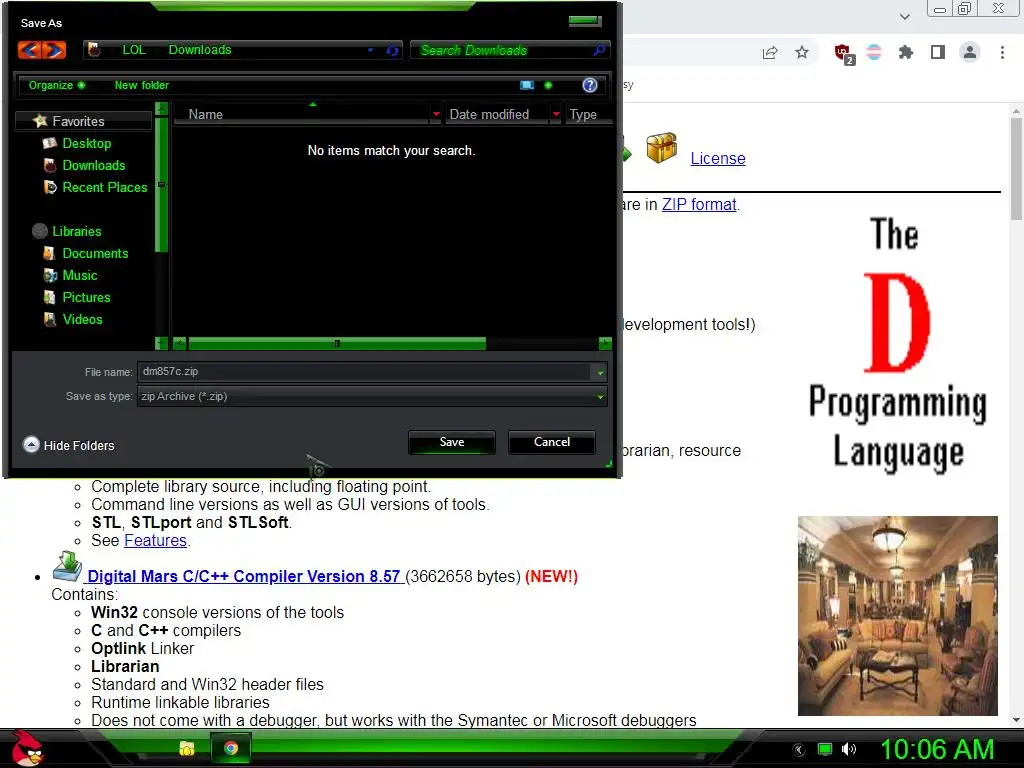The image size is (1024, 768).
Task: Expand the File name dropdown arrow
Action: (x=600, y=372)
